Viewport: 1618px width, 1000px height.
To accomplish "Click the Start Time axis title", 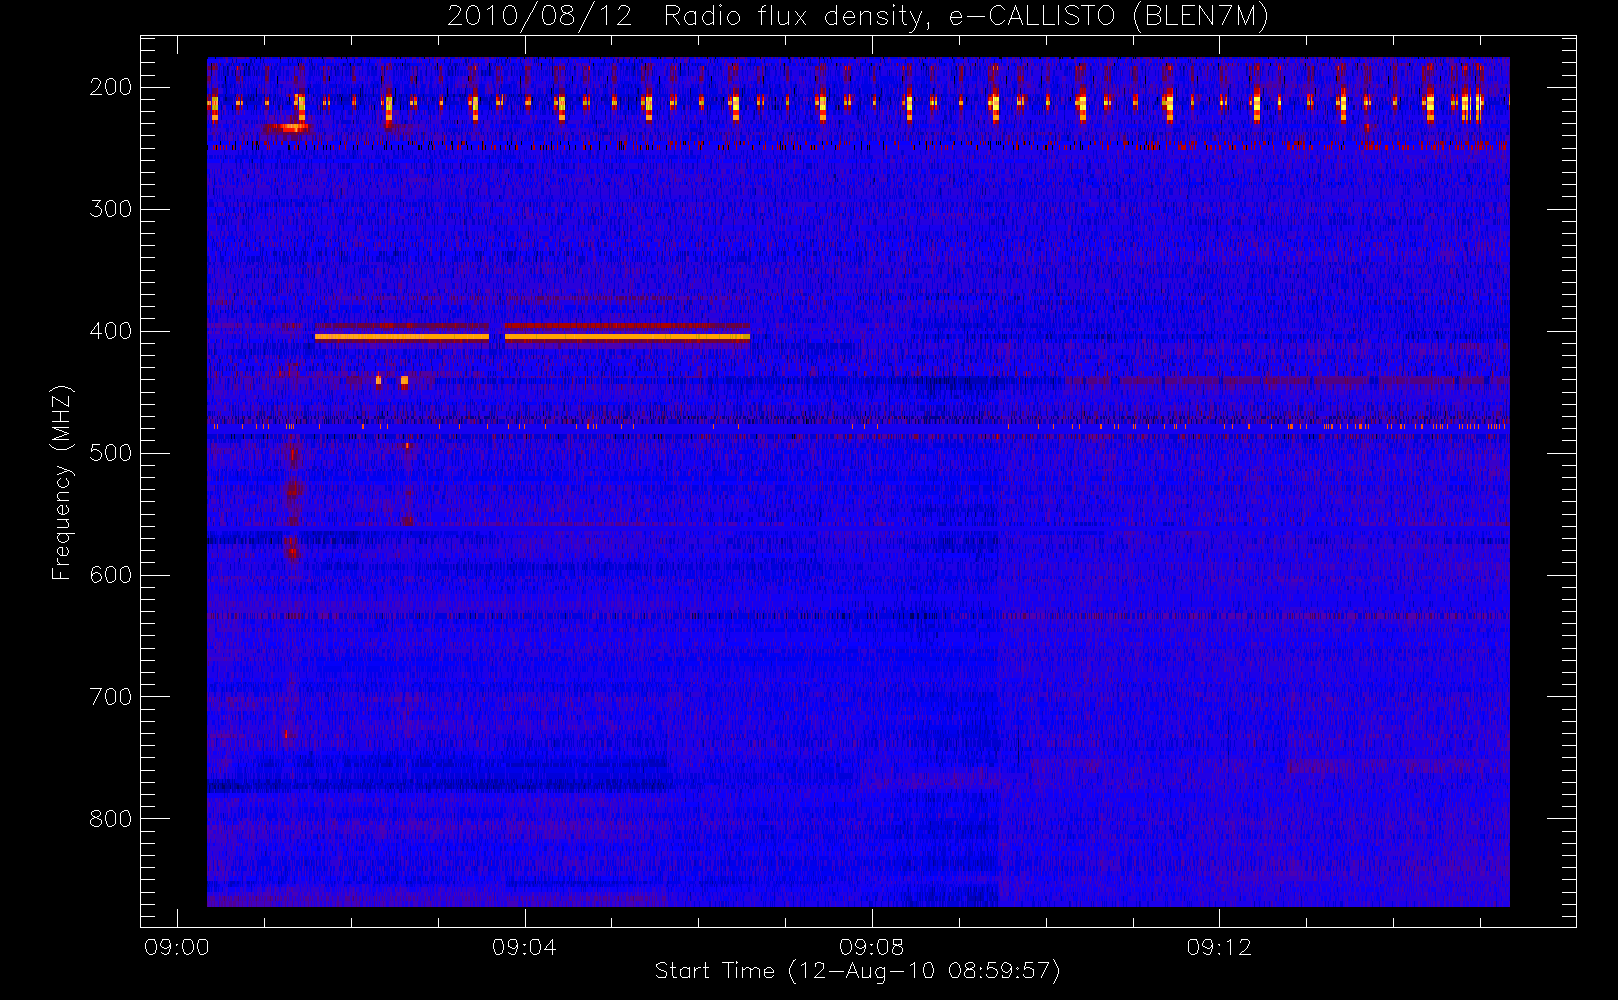I will tap(857, 971).
